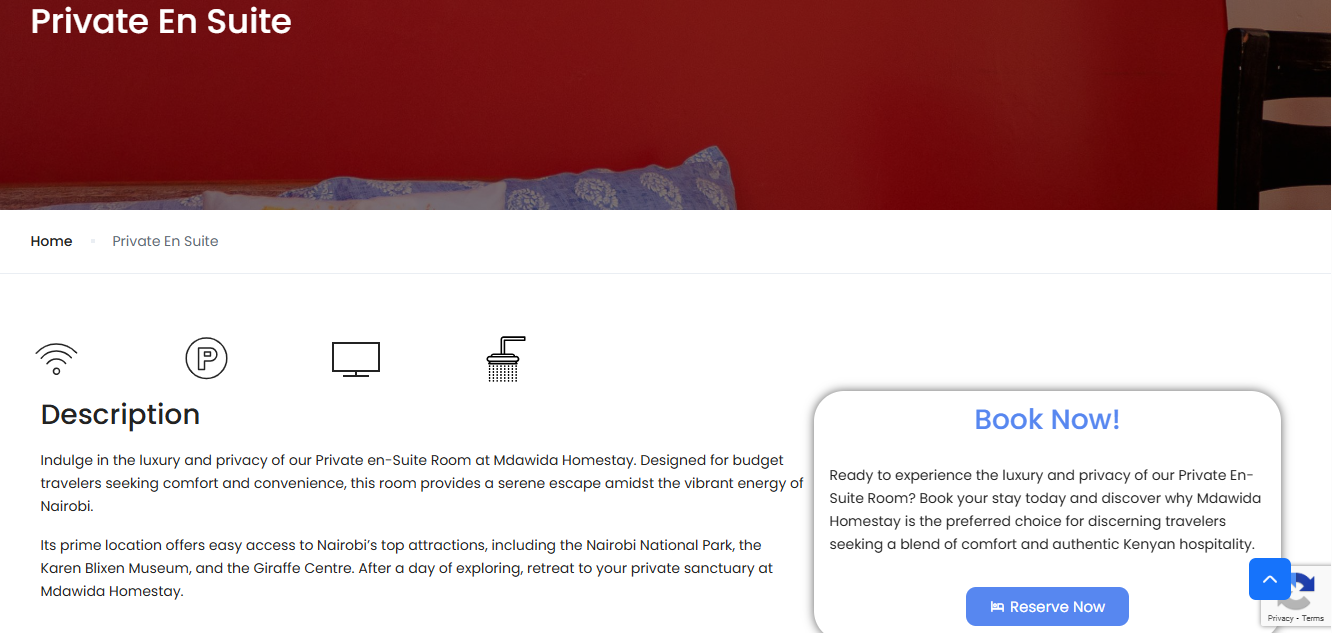This screenshot has height=633, width=1332.
Task: Go to Home via the breadcrumb
Action: 52,241
